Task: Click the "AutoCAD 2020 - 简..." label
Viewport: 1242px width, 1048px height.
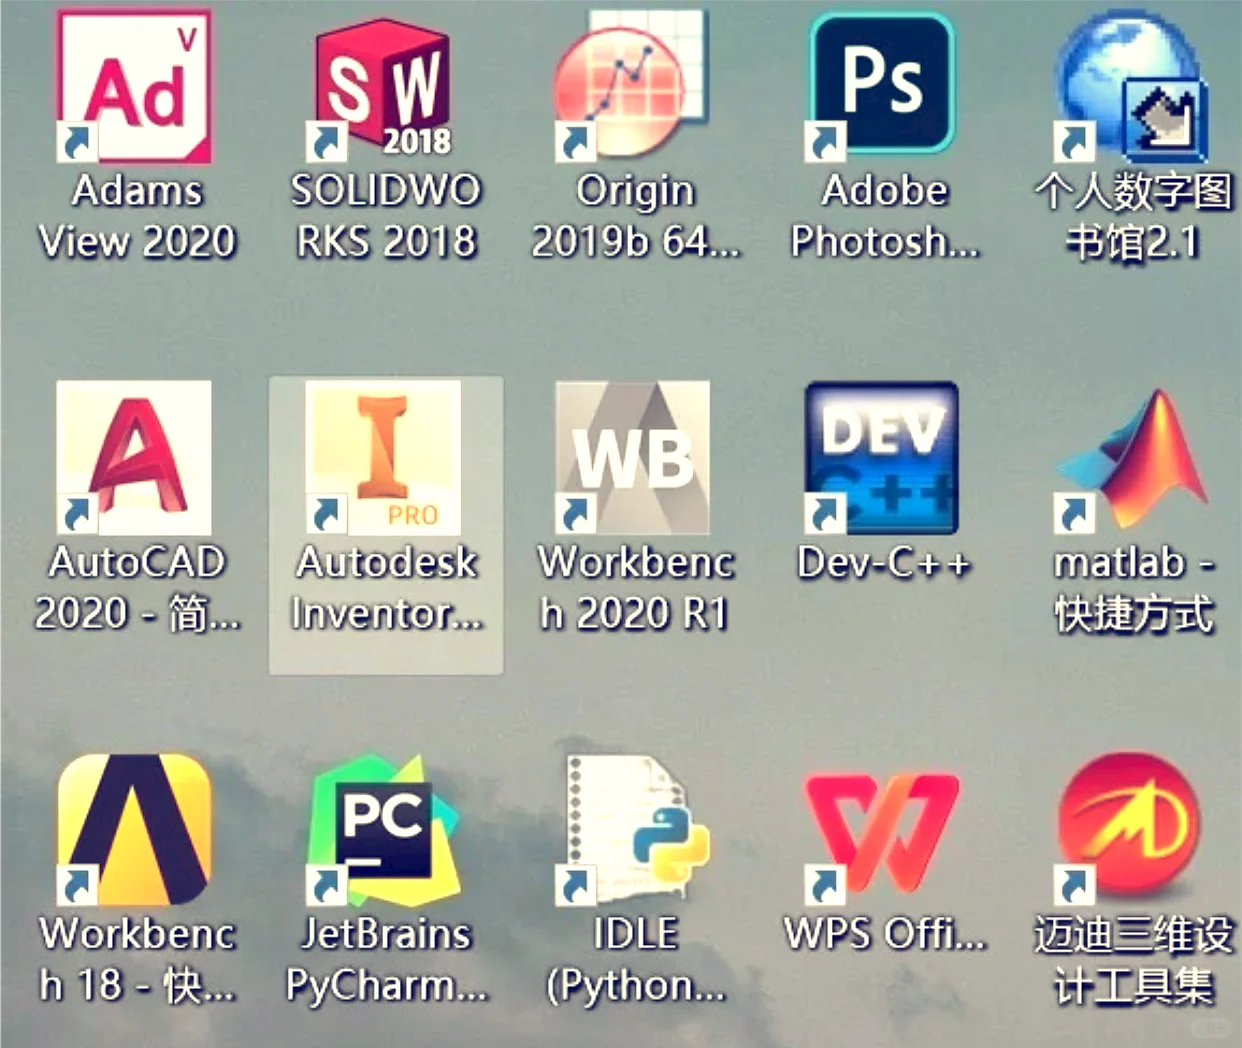Action: click(137, 588)
